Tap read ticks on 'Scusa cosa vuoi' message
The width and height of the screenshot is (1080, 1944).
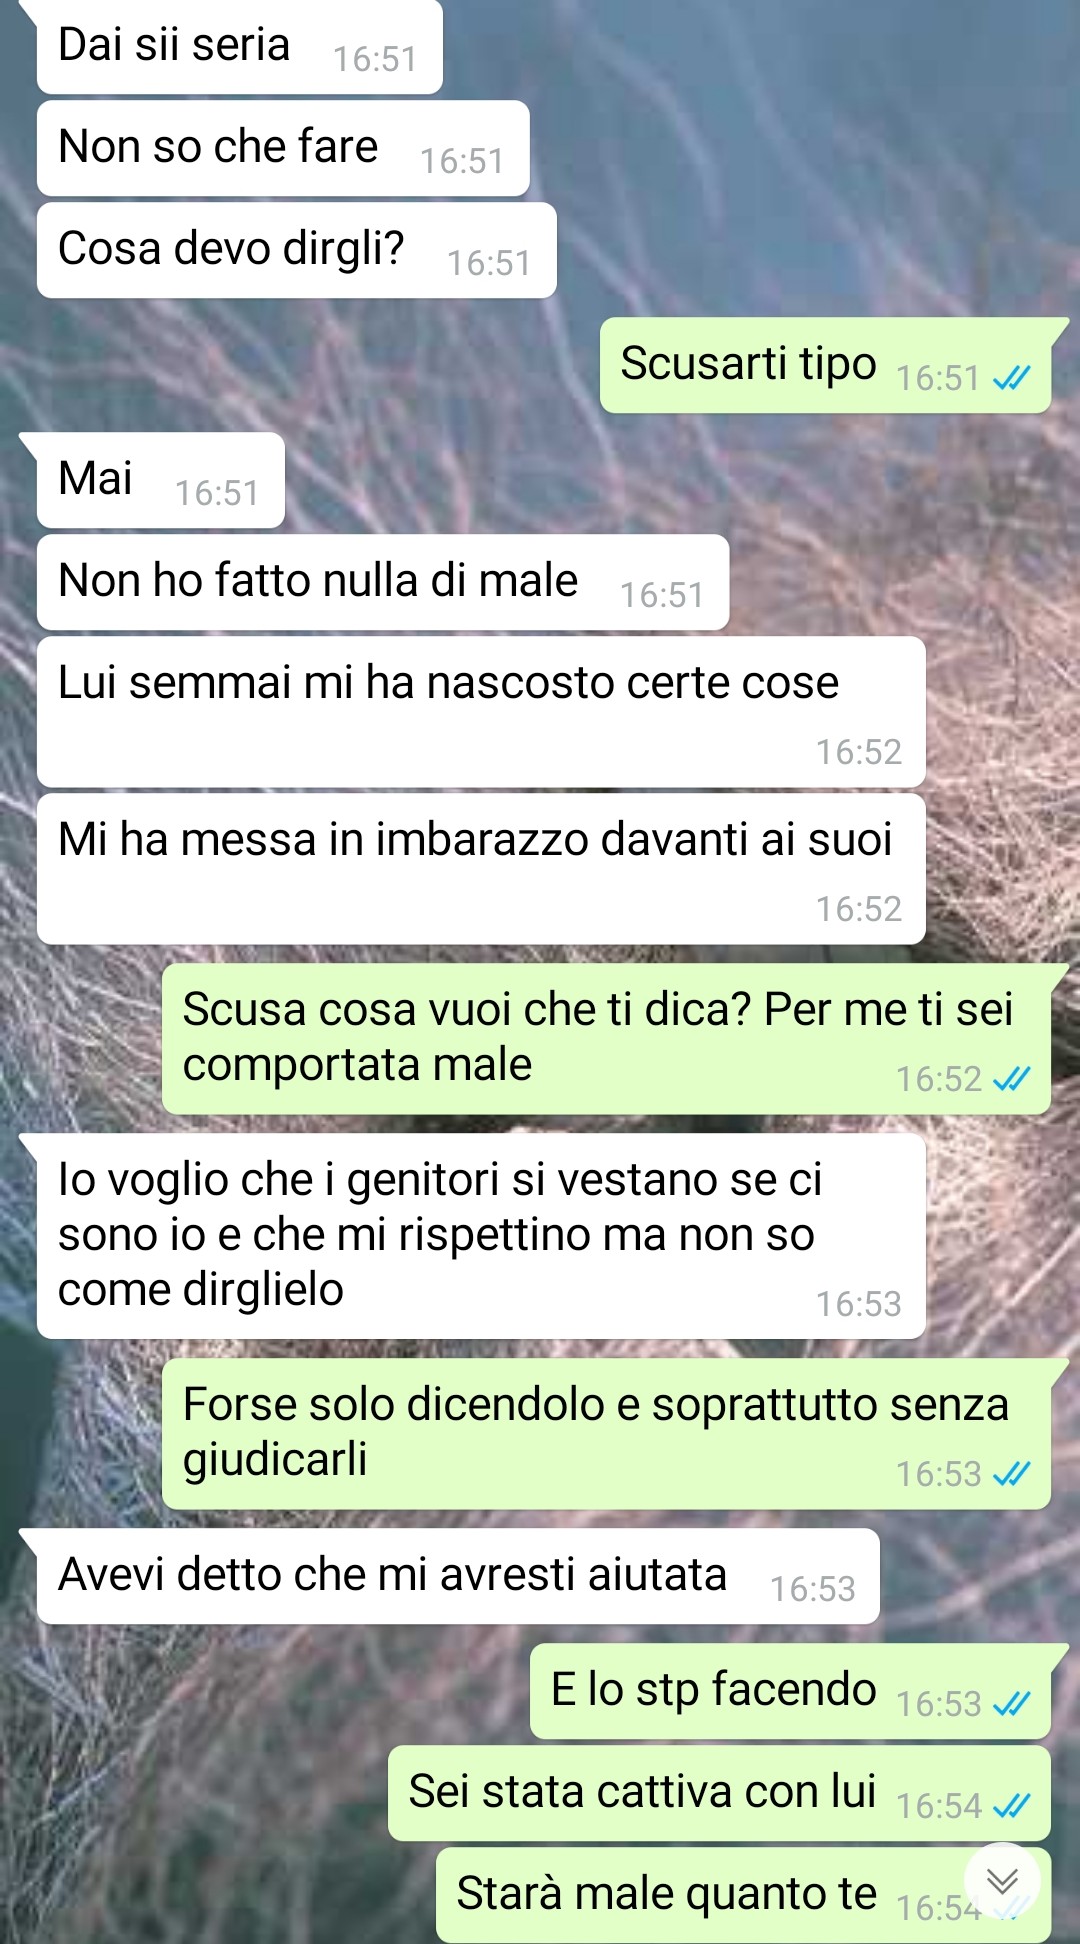tap(1011, 1079)
